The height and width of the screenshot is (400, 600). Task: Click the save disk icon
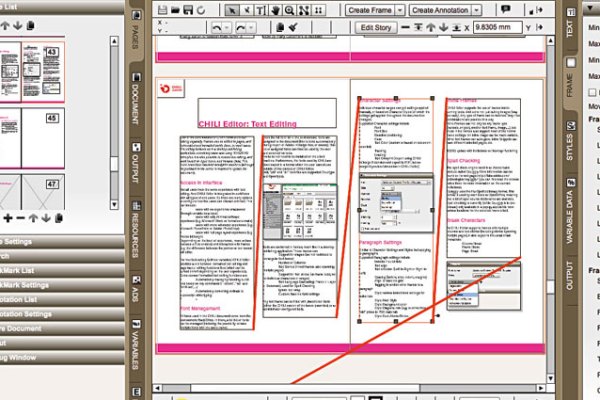click(x=188, y=10)
